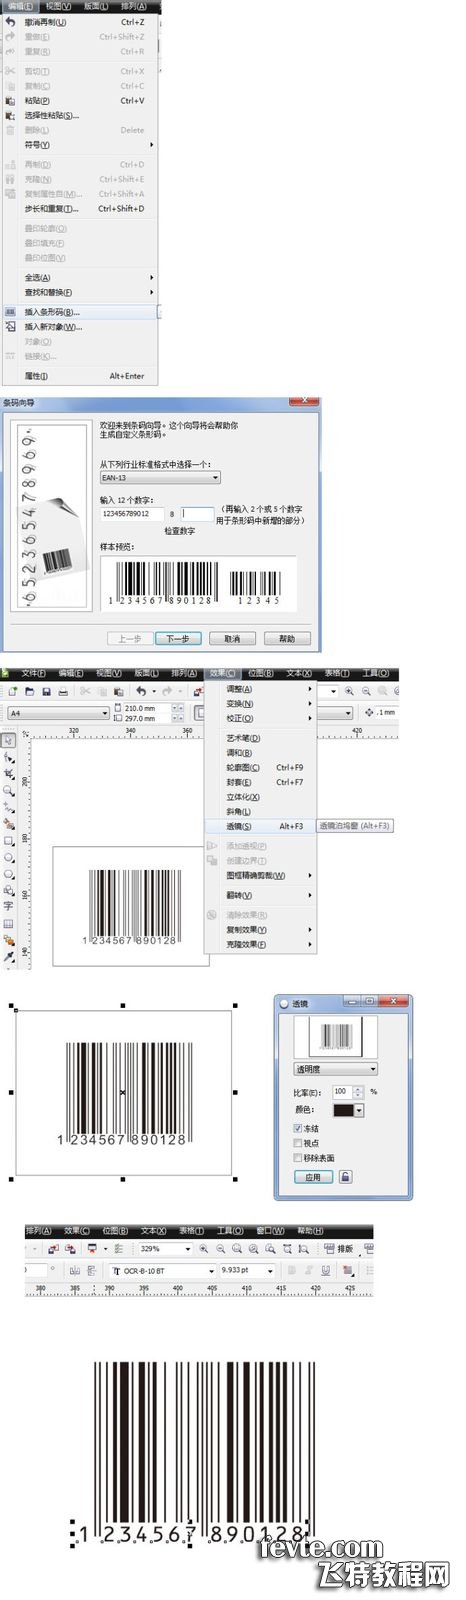The image size is (466, 1600).
Task: Open the 窗口 menu in lower menu bar
Action: 270,1231
